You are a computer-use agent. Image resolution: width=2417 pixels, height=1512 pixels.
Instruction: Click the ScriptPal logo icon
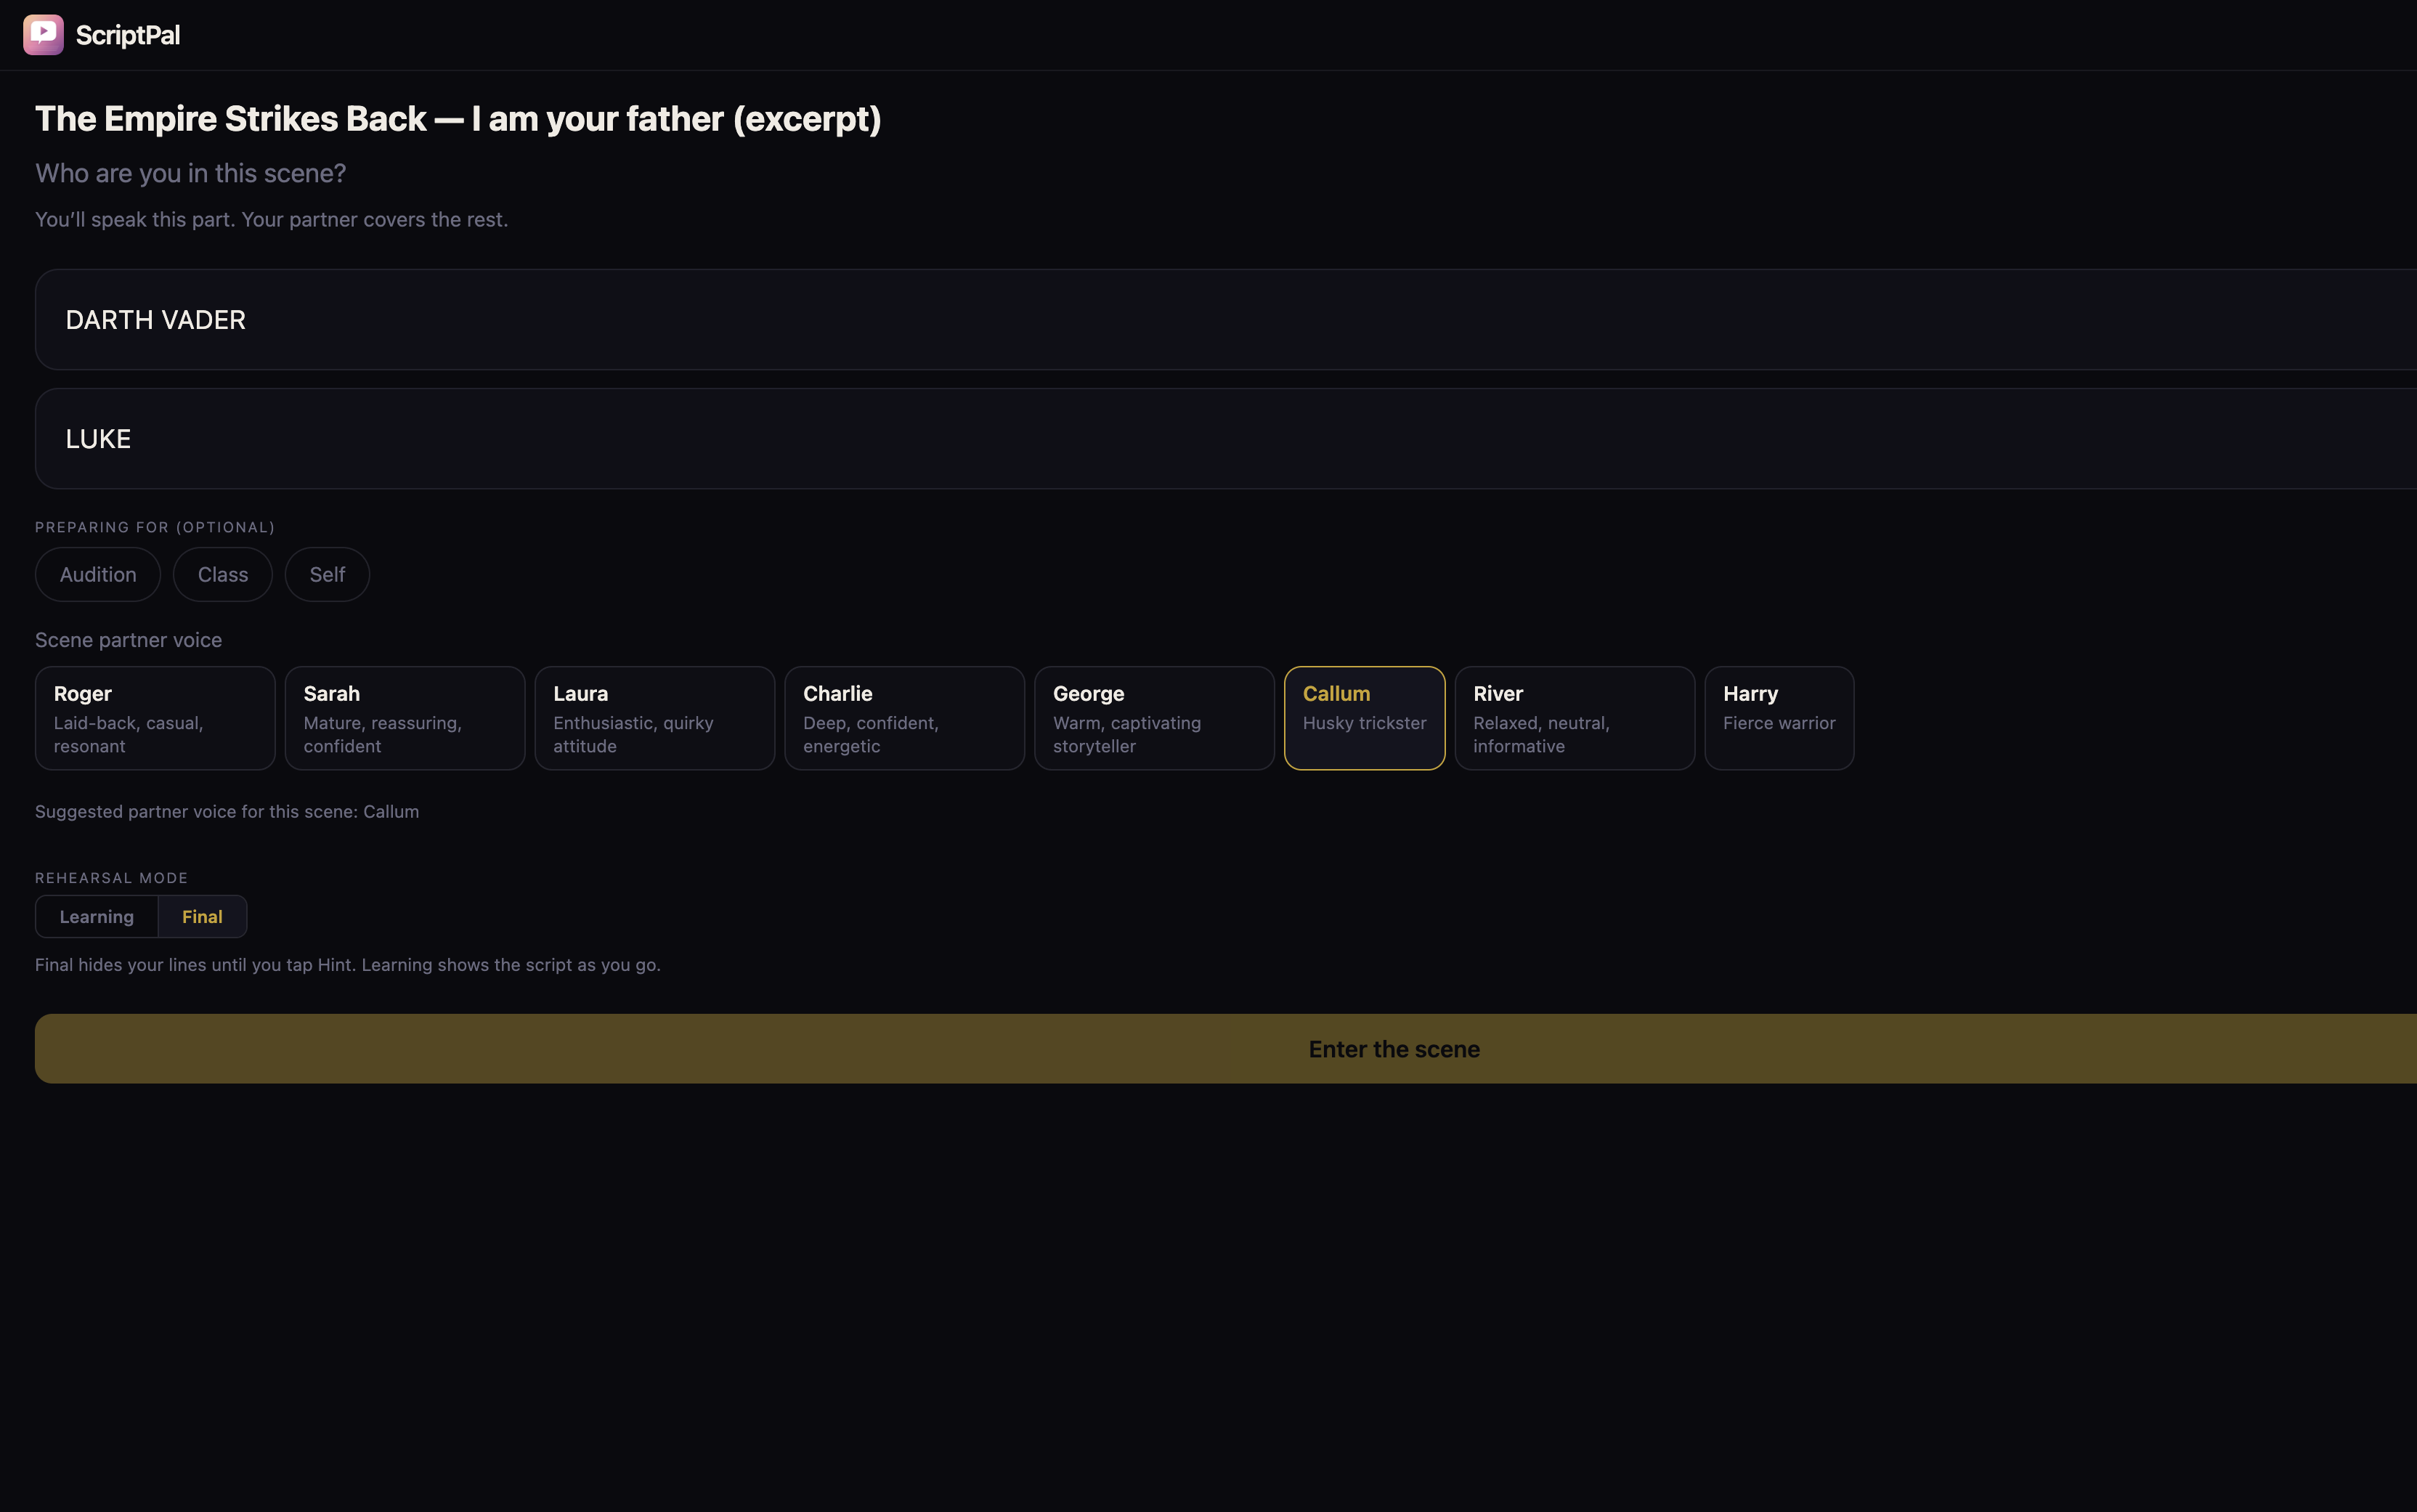pos(43,35)
